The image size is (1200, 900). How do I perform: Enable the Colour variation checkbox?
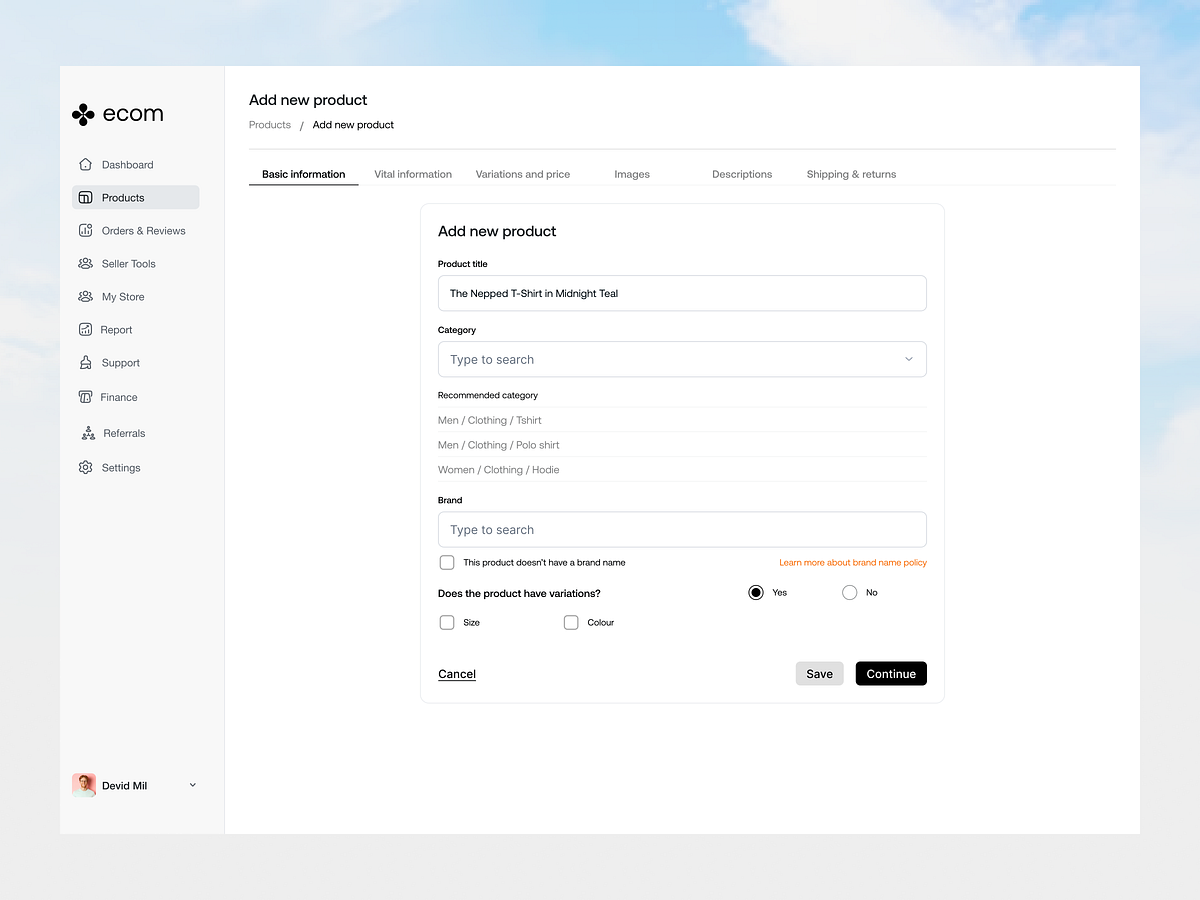coord(571,622)
